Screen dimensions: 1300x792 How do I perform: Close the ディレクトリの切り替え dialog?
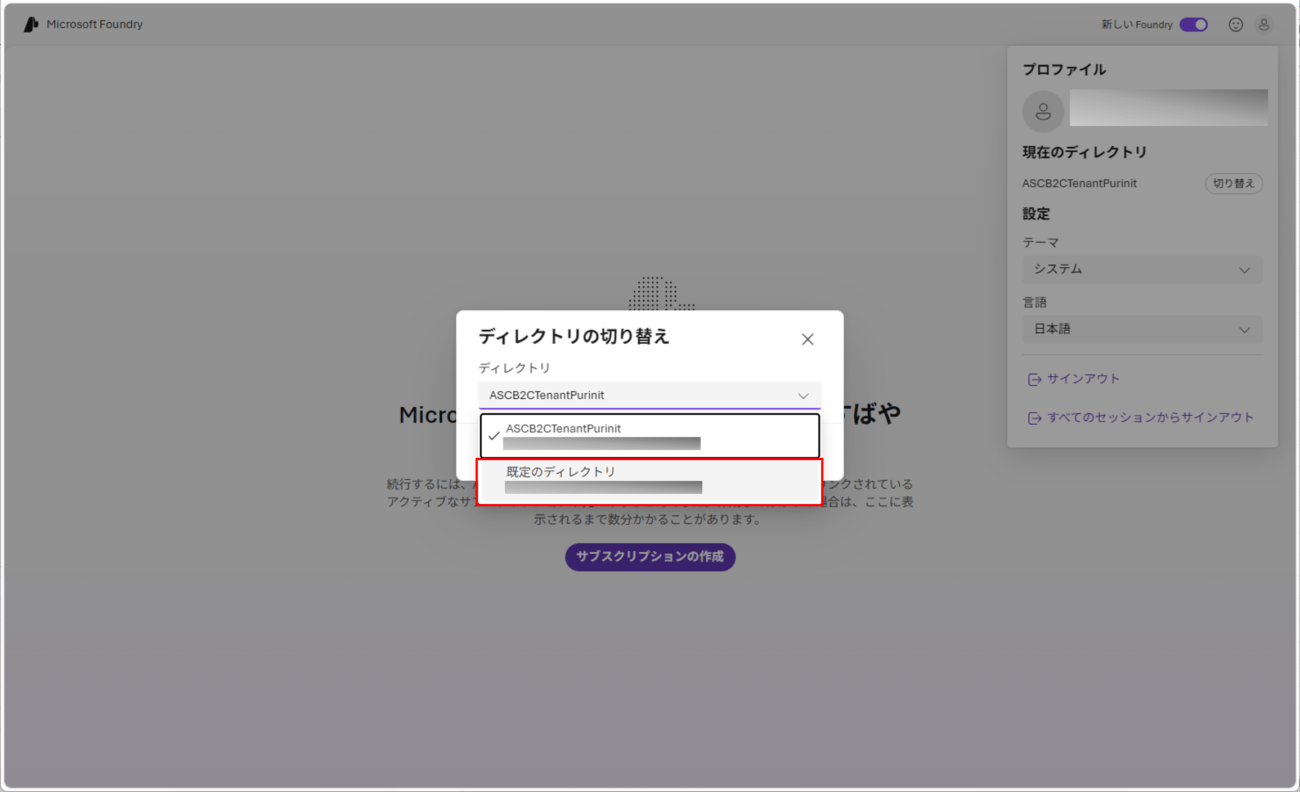[808, 340]
